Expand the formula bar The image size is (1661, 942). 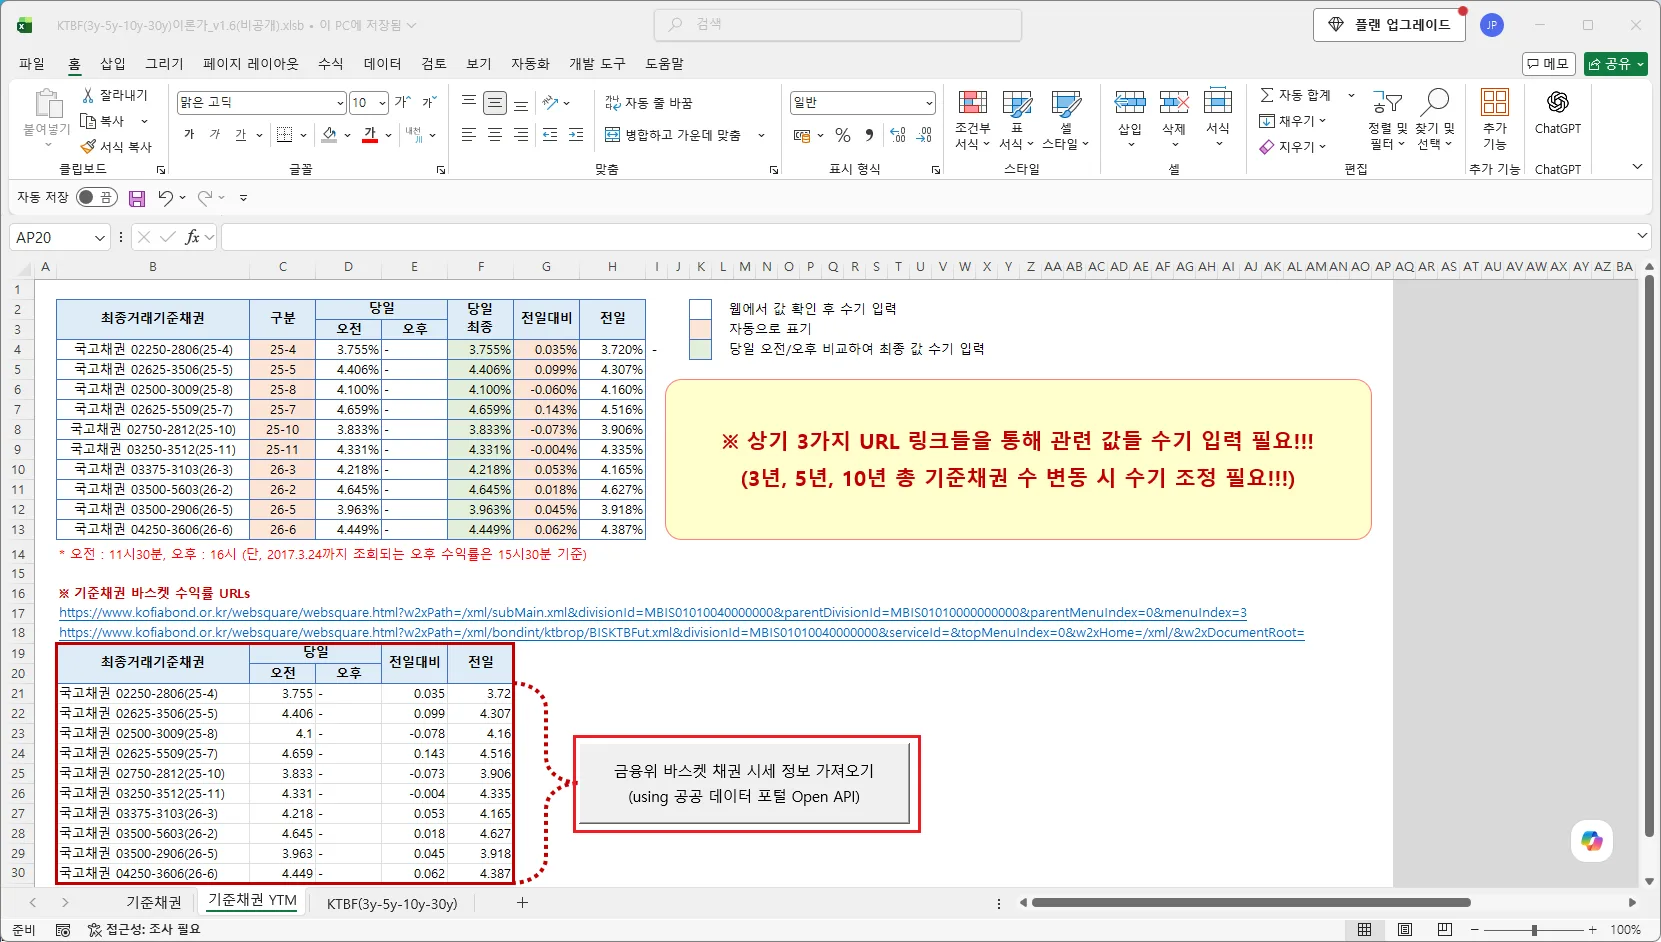point(1642,236)
